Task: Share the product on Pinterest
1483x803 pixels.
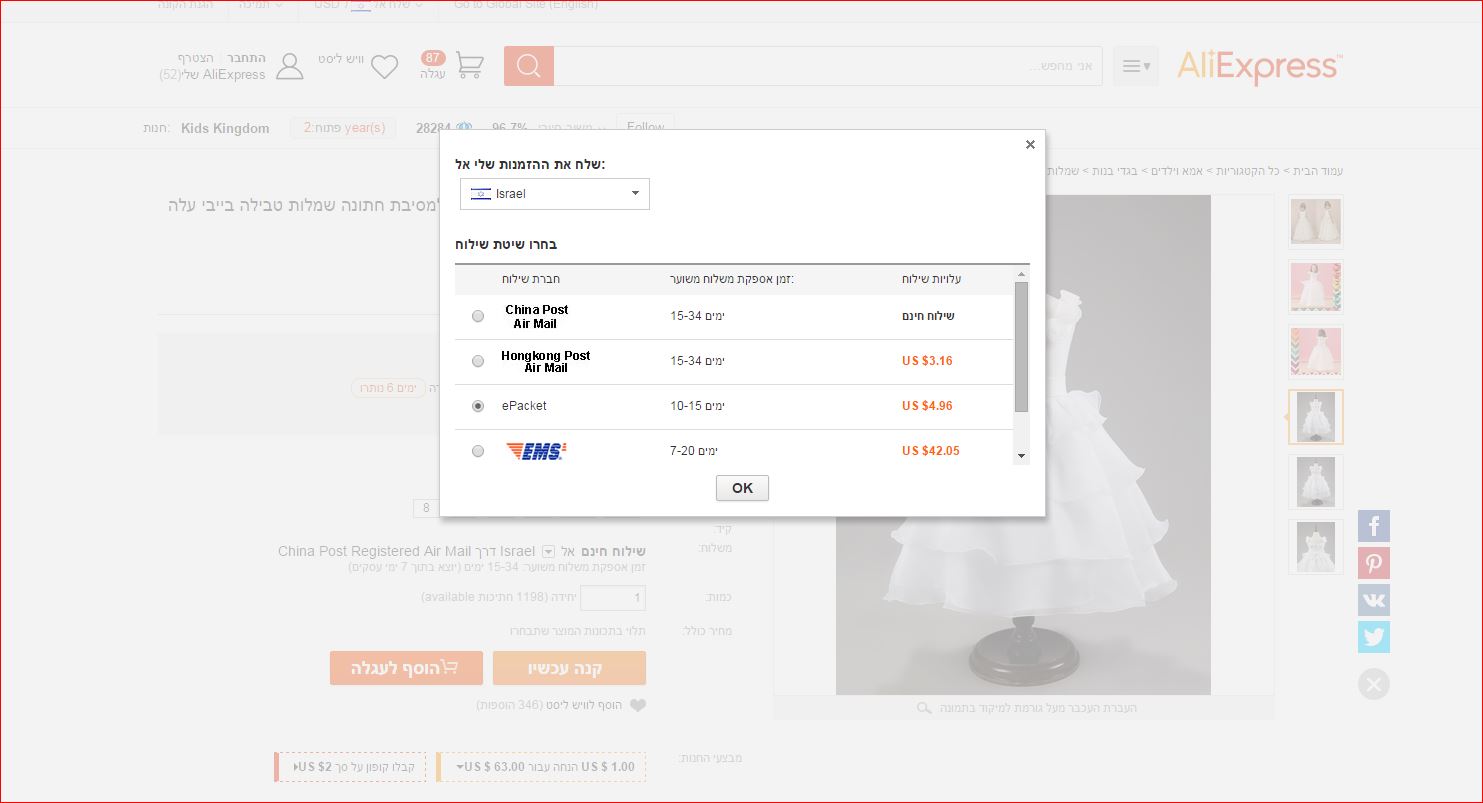Action: tap(1374, 563)
